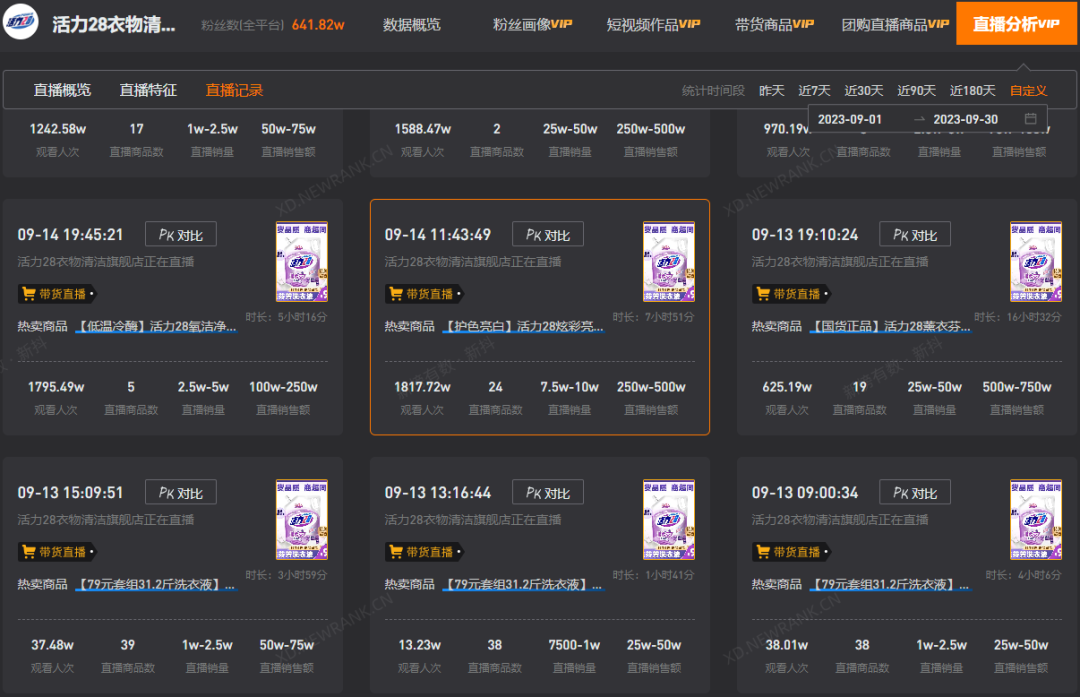Screen dimensions: 1080x697
Task: Click PK对比 on the 09-13 19:10:24 live
Action: 915,234
